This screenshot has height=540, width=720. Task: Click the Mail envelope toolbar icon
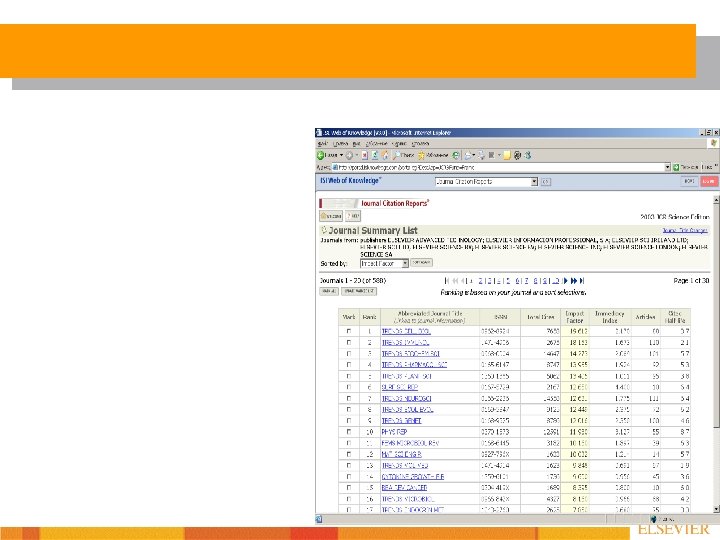(x=468, y=155)
